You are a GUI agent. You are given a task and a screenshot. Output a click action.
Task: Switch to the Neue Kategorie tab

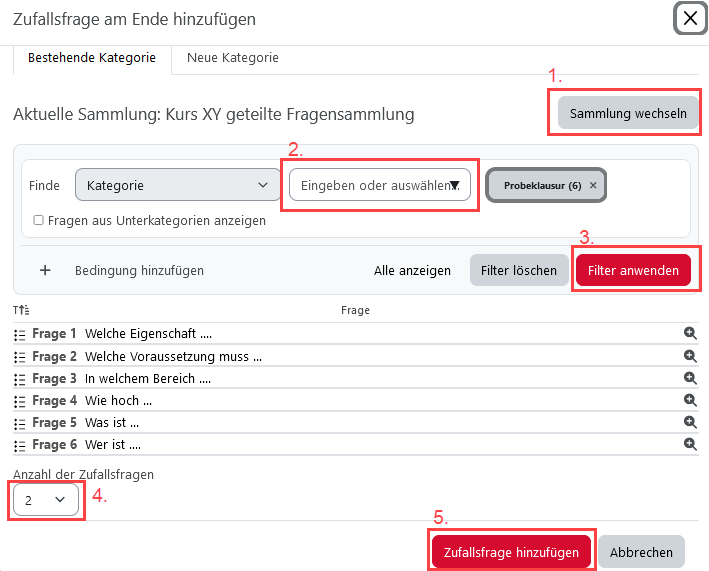pos(233,58)
